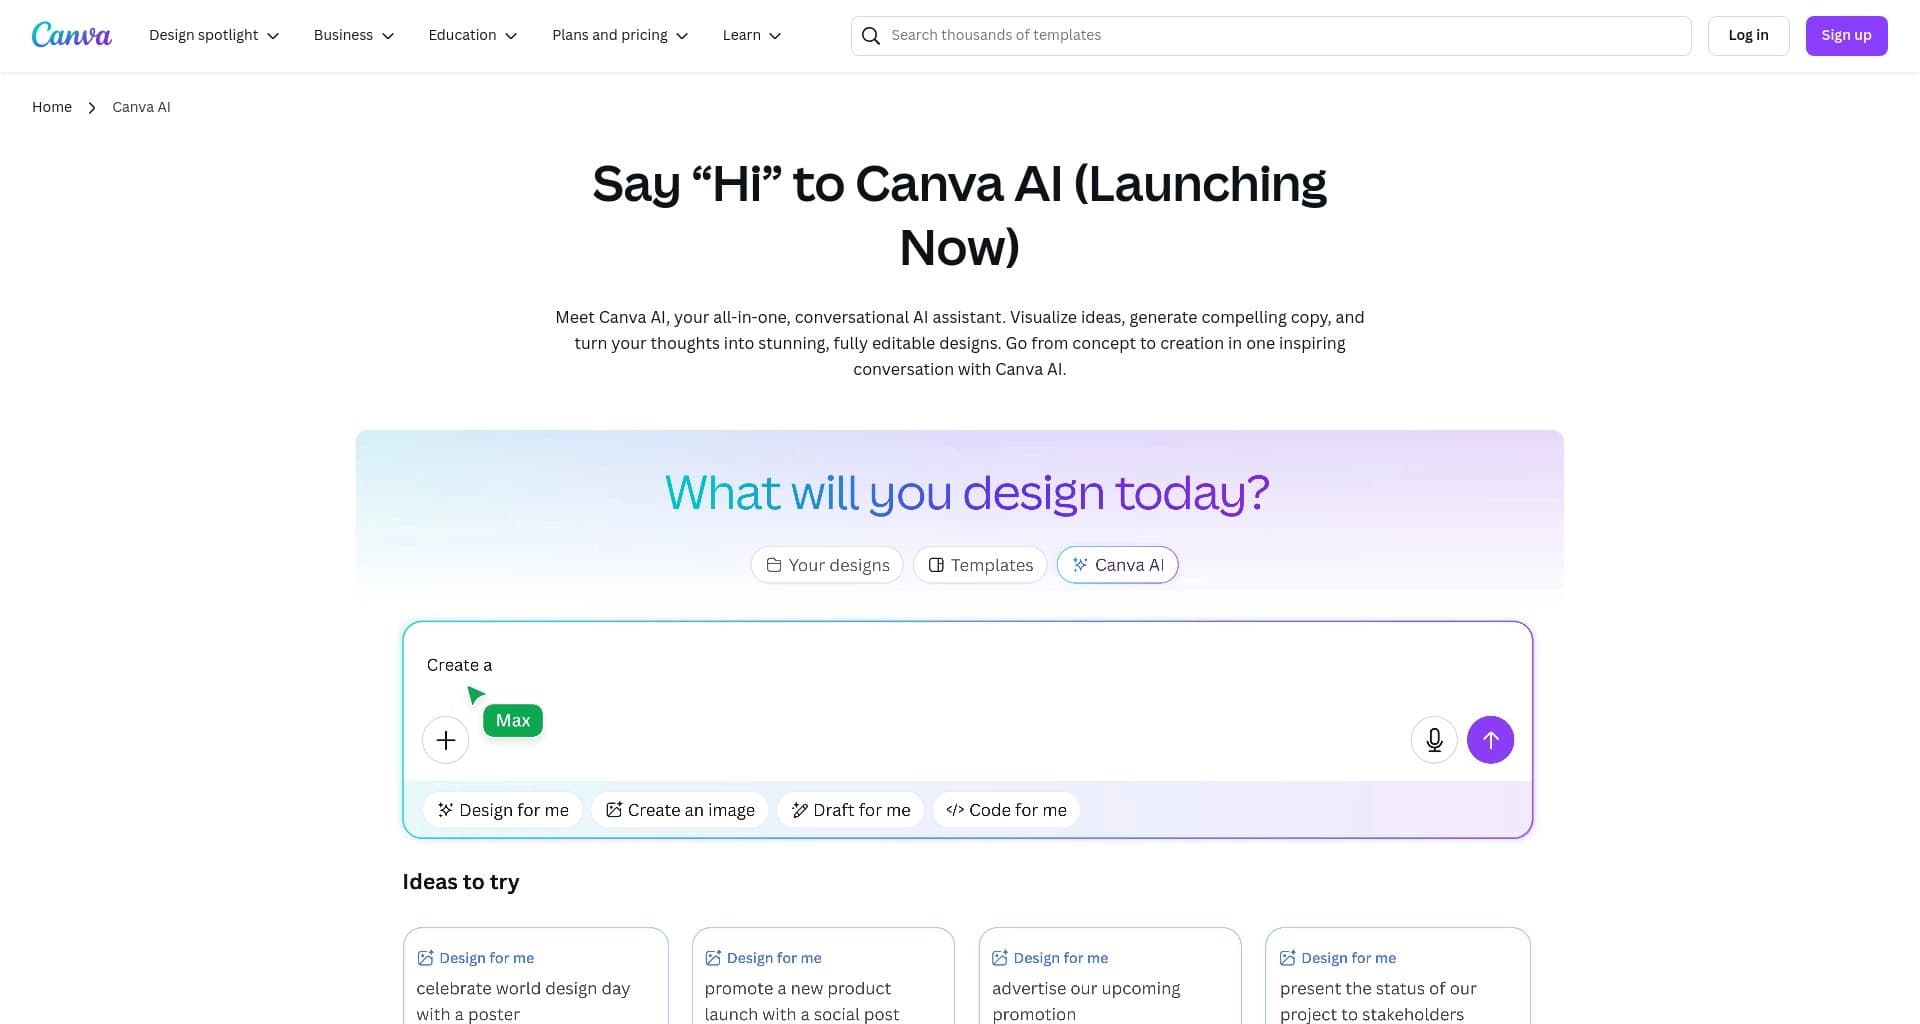This screenshot has width=1920, height=1024.
Task: Select the Canva AI tab
Action: coord(1118,565)
